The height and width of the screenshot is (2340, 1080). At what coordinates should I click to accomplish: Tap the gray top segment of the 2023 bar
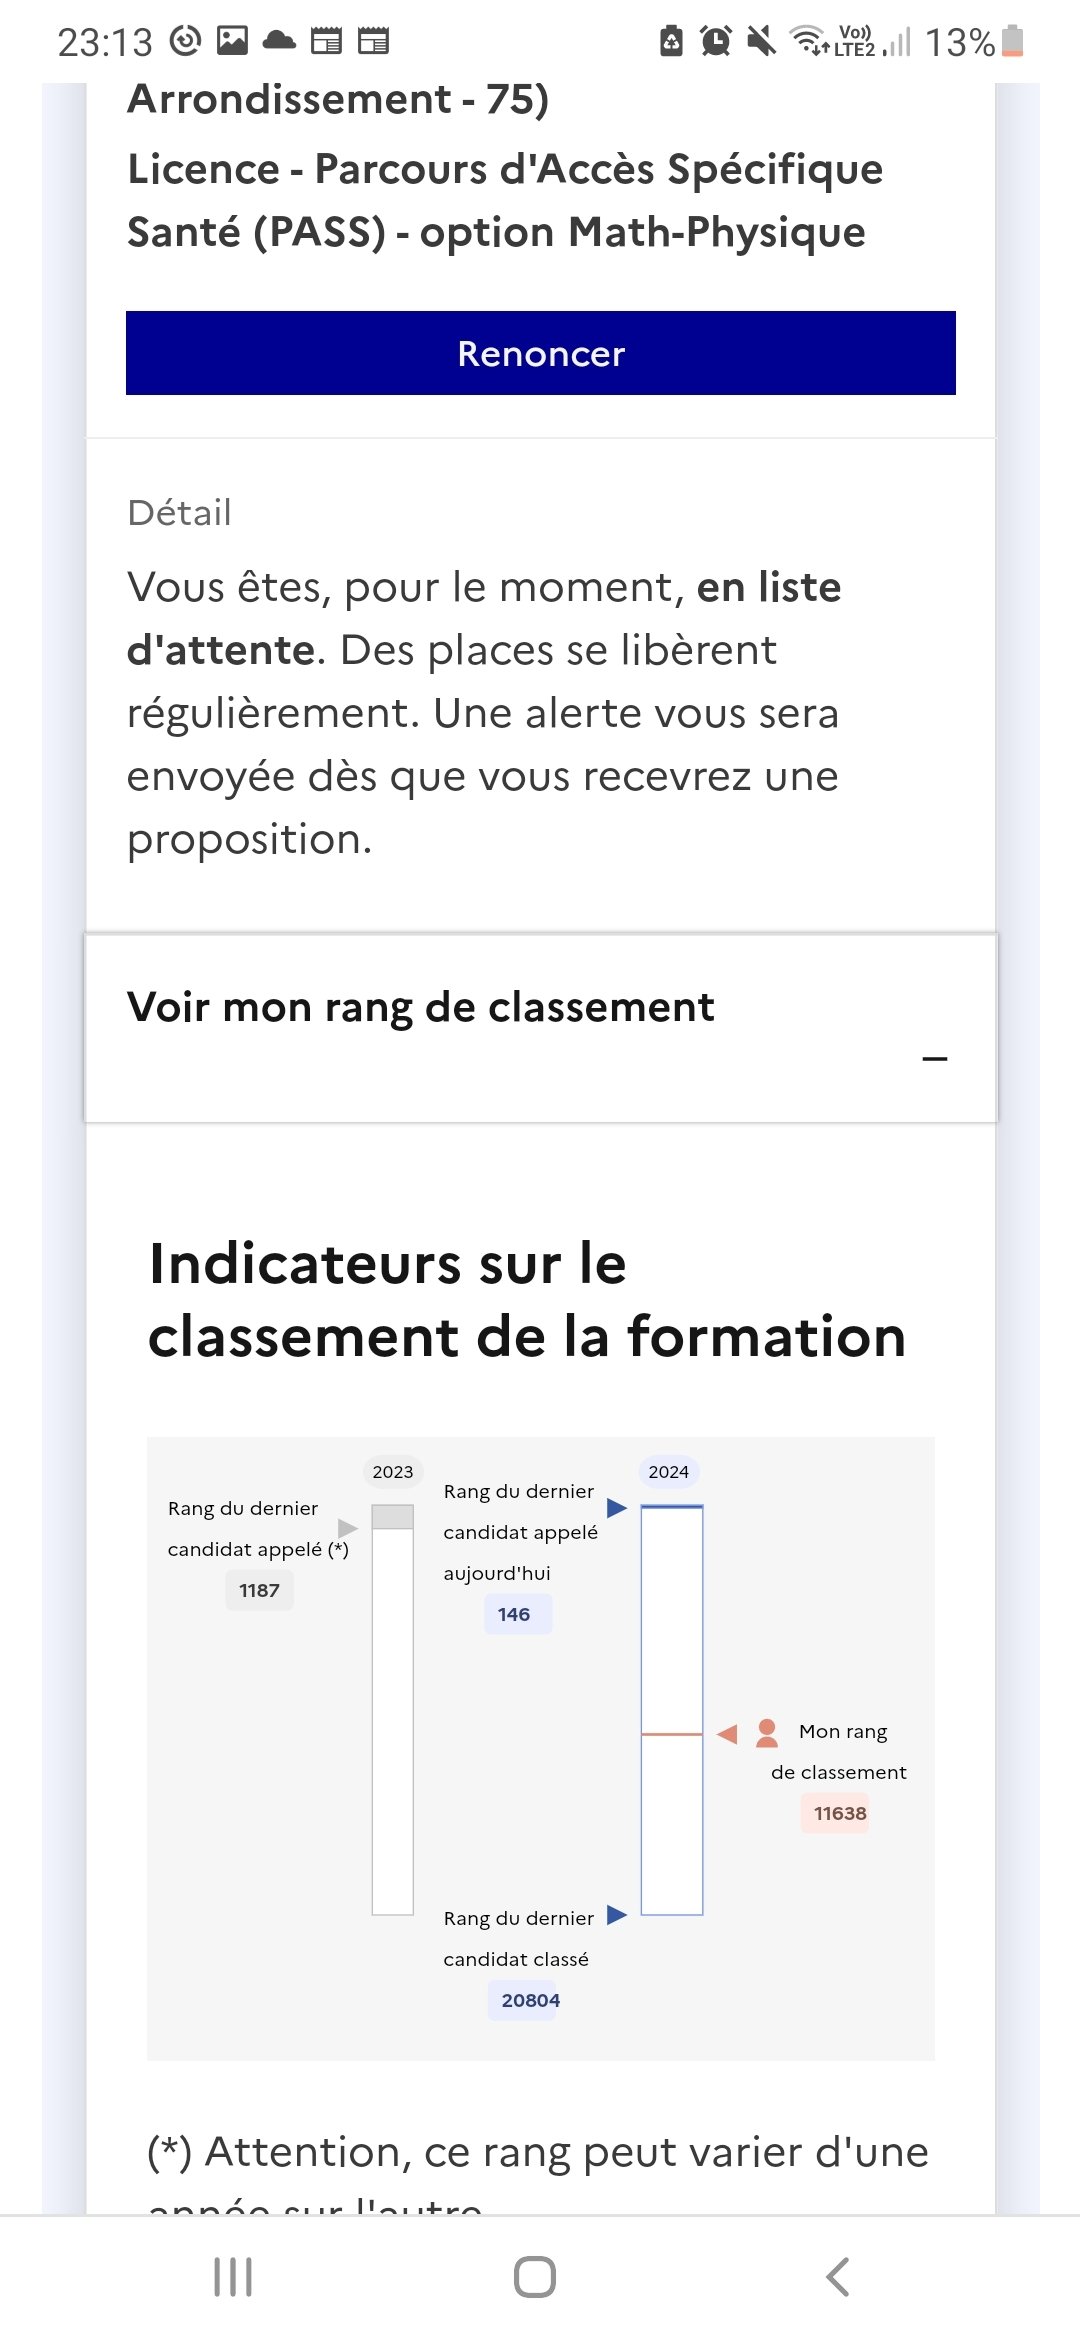393,1516
